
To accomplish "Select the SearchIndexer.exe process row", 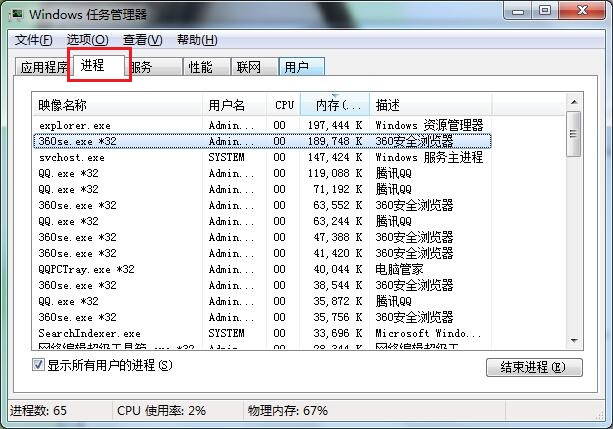I will [262, 334].
